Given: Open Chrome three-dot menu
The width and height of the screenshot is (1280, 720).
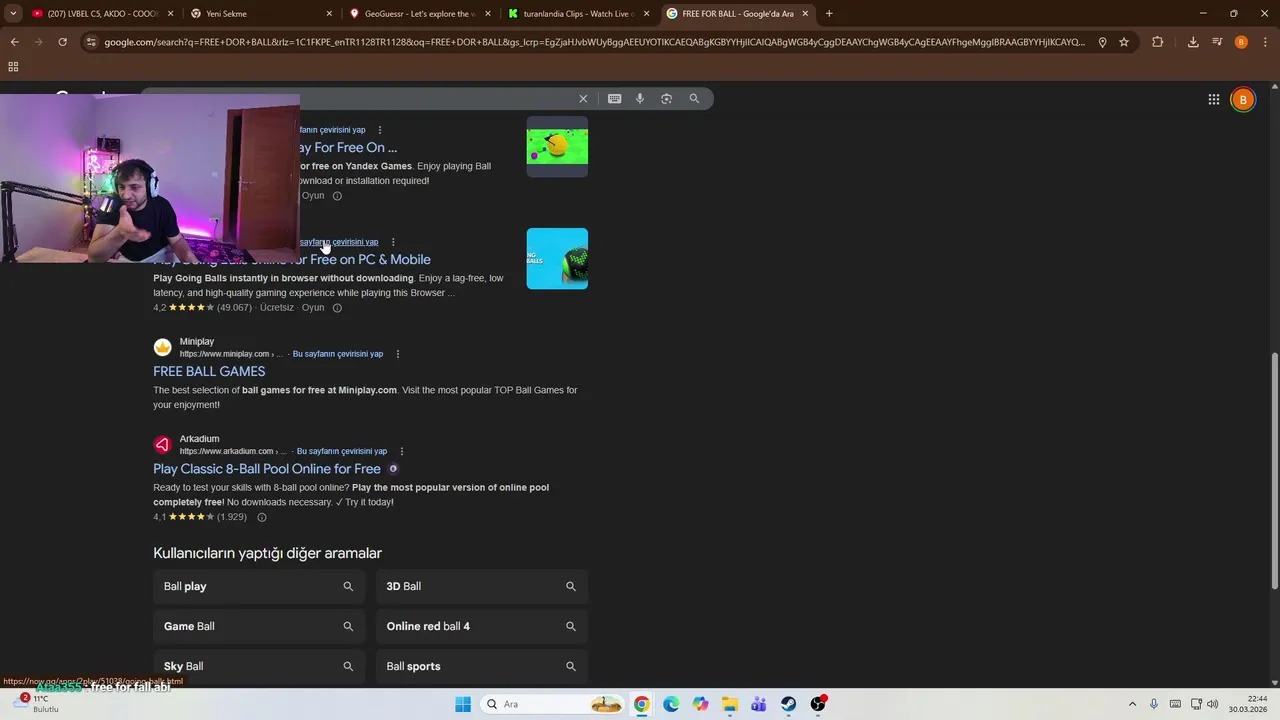Looking at the screenshot, I should pos(1265,42).
